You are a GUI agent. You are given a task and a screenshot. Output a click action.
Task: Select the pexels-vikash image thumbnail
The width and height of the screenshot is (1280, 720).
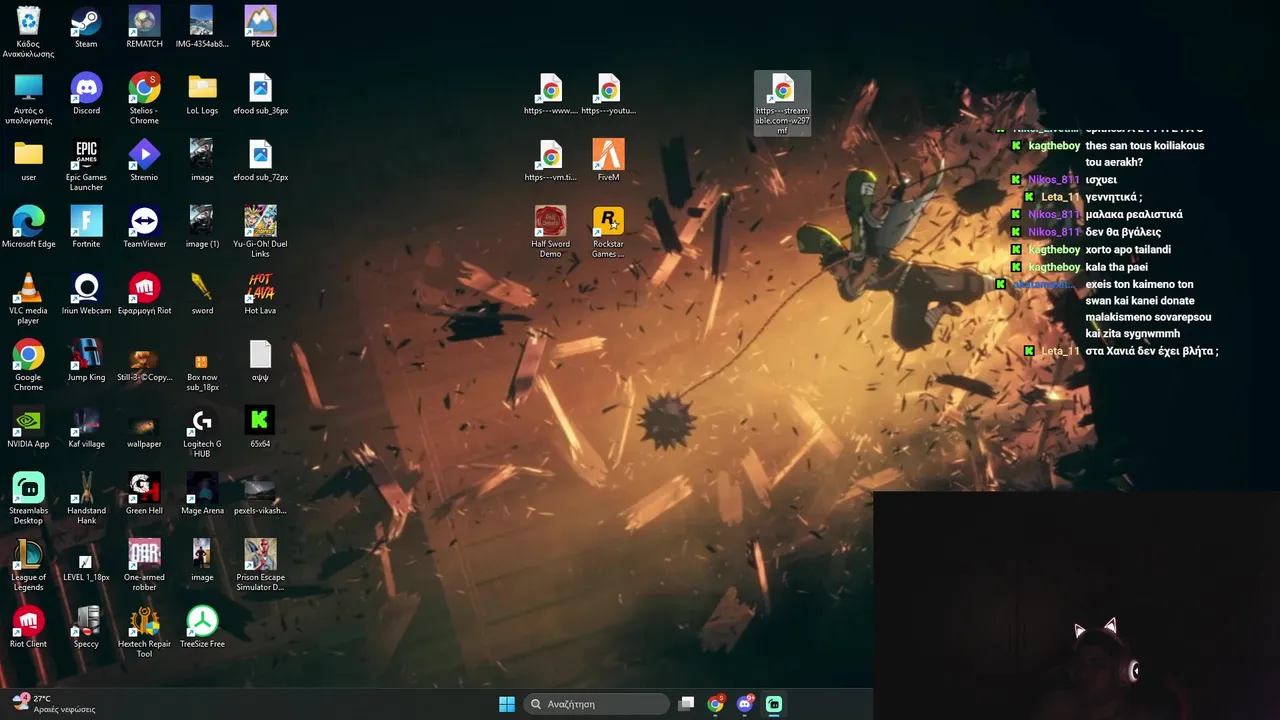(260, 495)
